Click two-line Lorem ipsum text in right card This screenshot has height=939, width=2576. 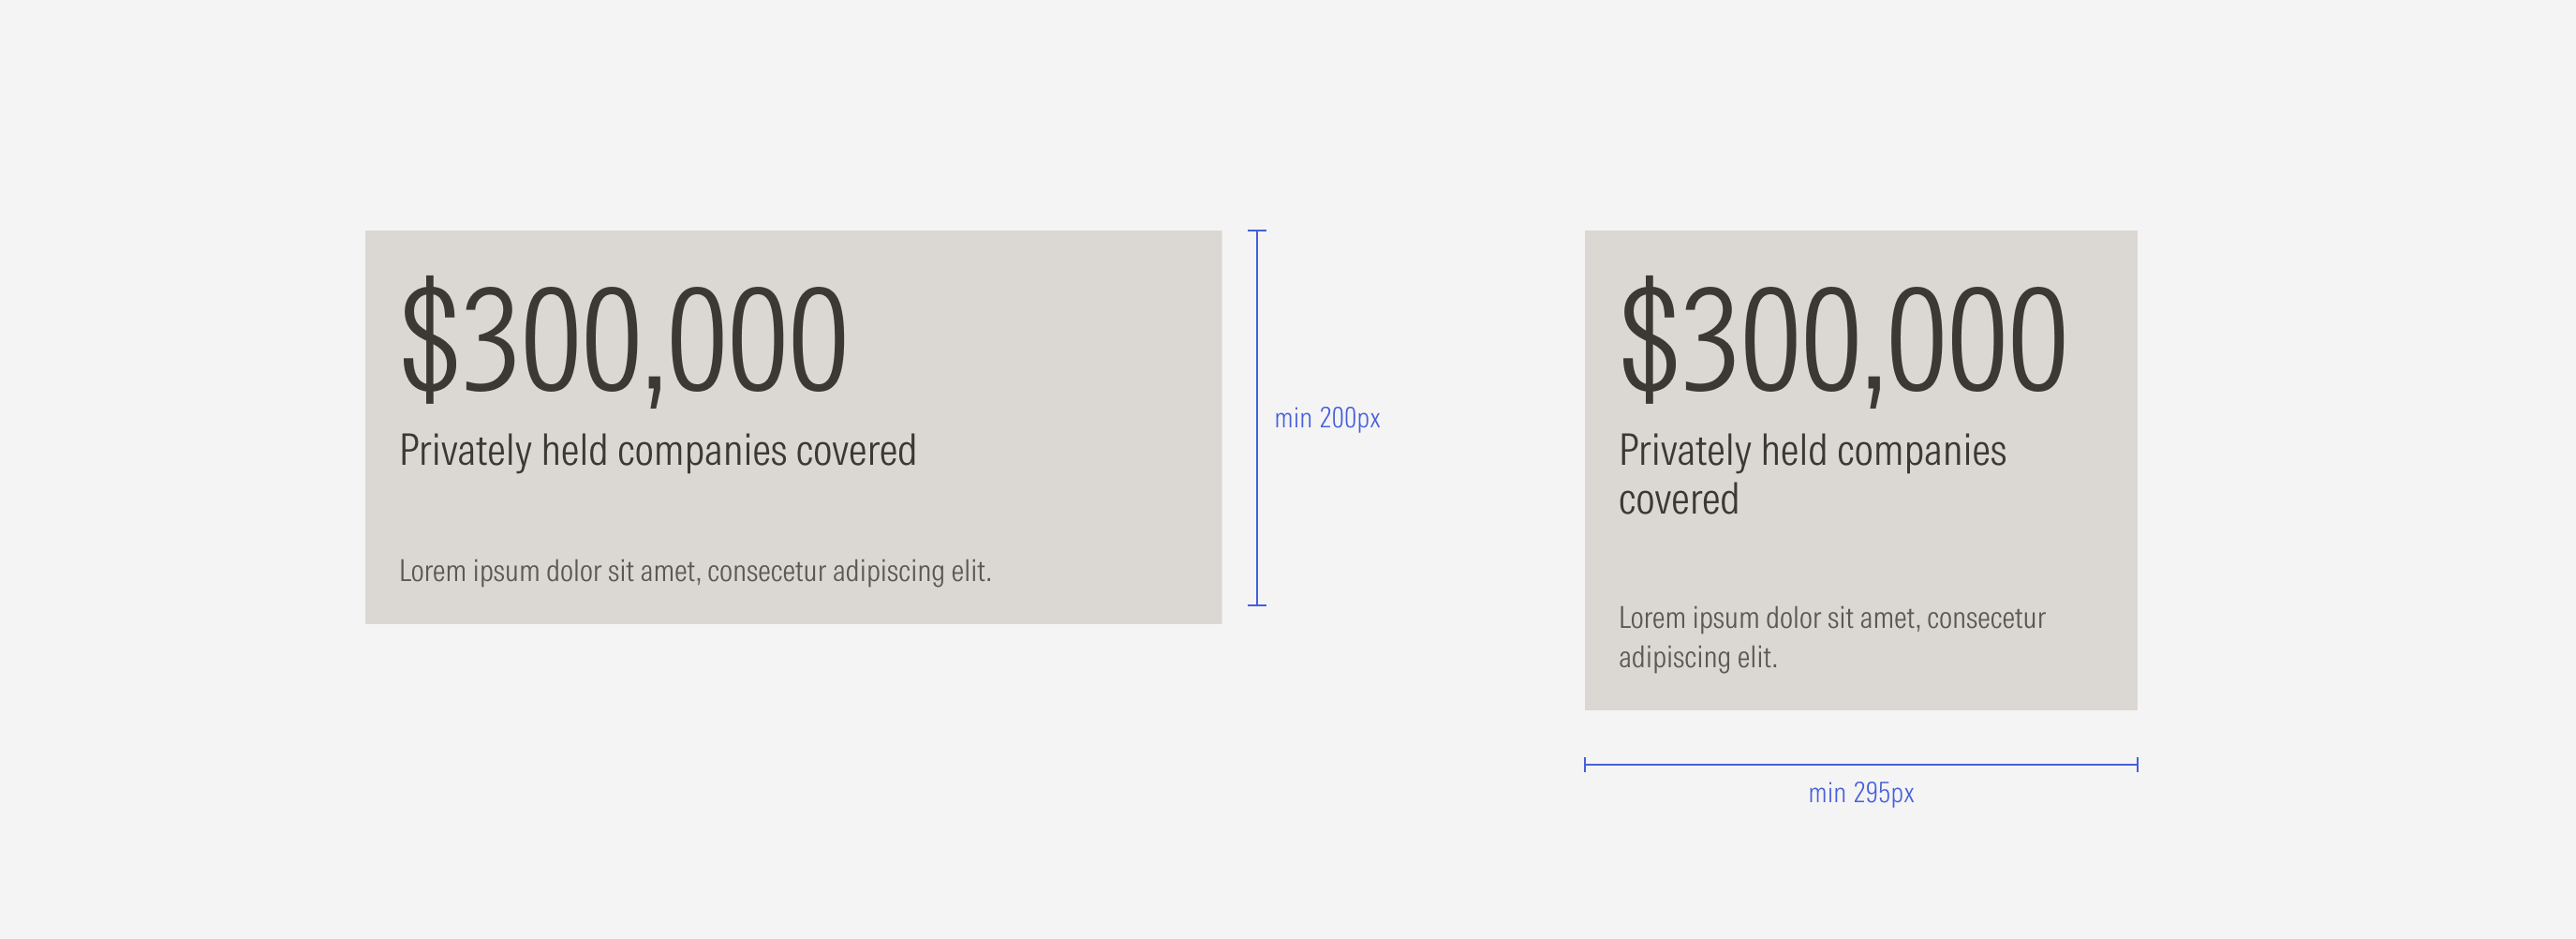(x=1832, y=637)
